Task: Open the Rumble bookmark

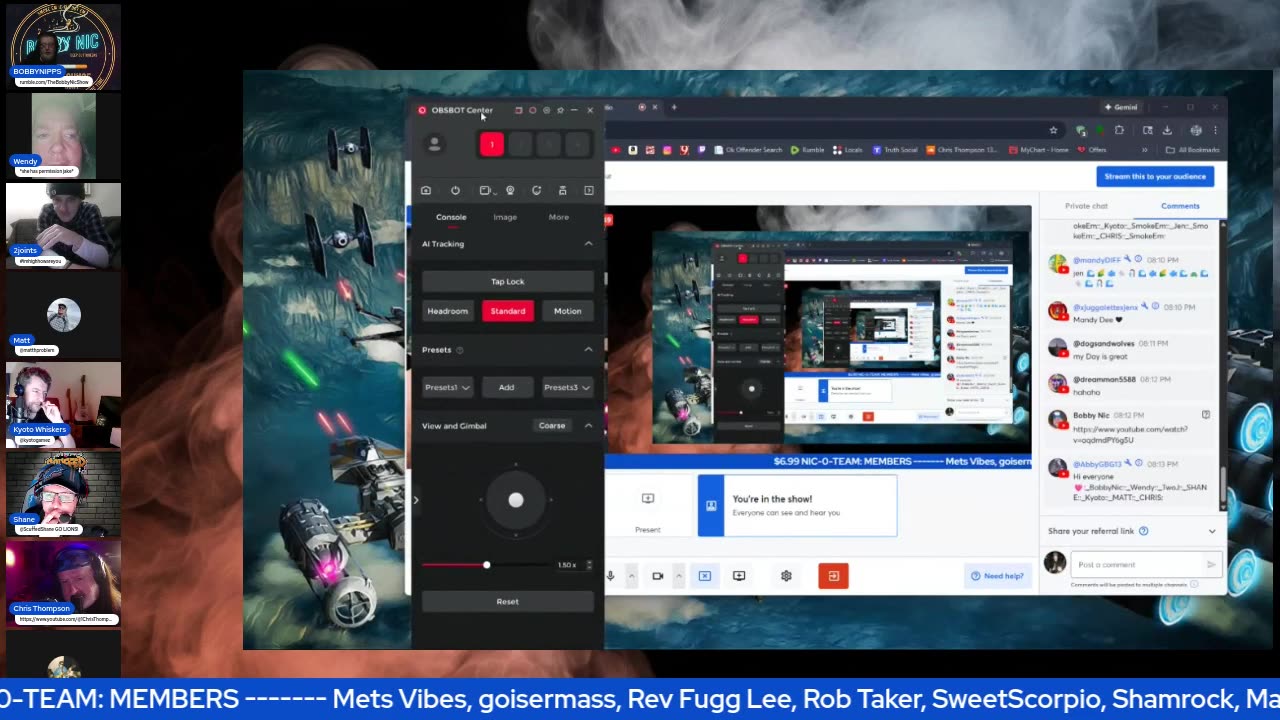Action: pyautogui.click(x=807, y=150)
